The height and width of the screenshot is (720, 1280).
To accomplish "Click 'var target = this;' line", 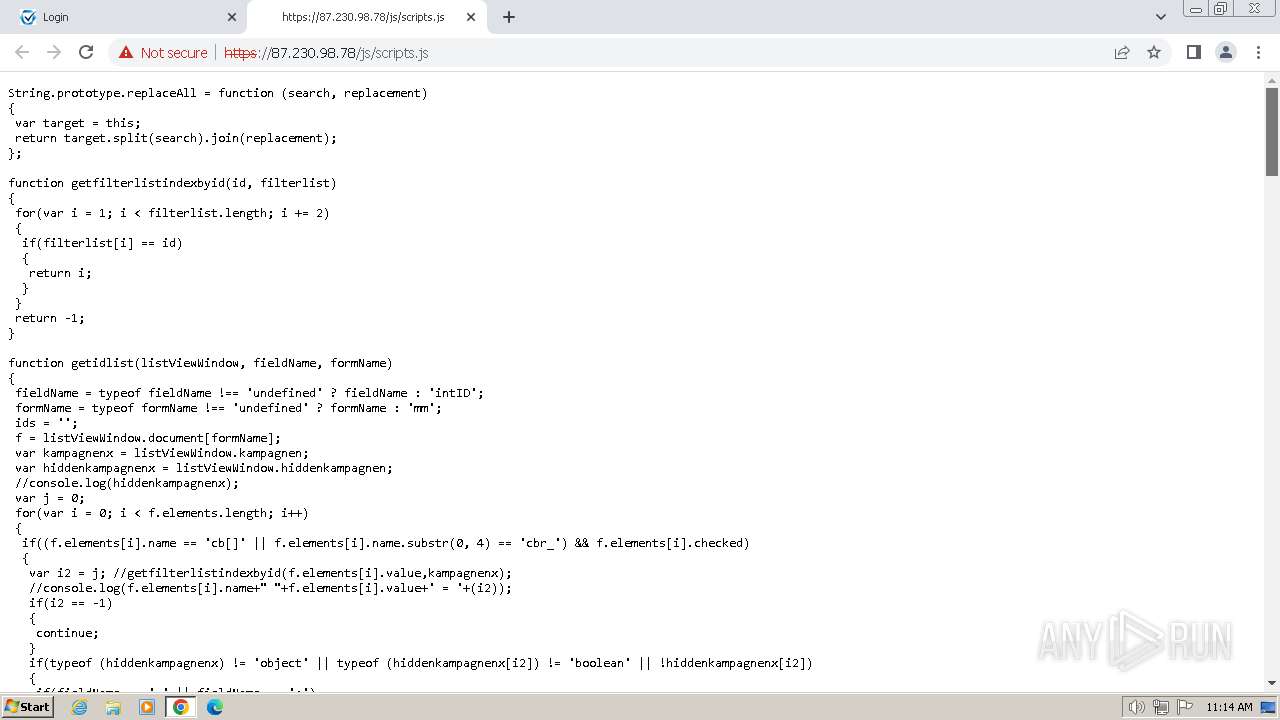I will coord(78,123).
